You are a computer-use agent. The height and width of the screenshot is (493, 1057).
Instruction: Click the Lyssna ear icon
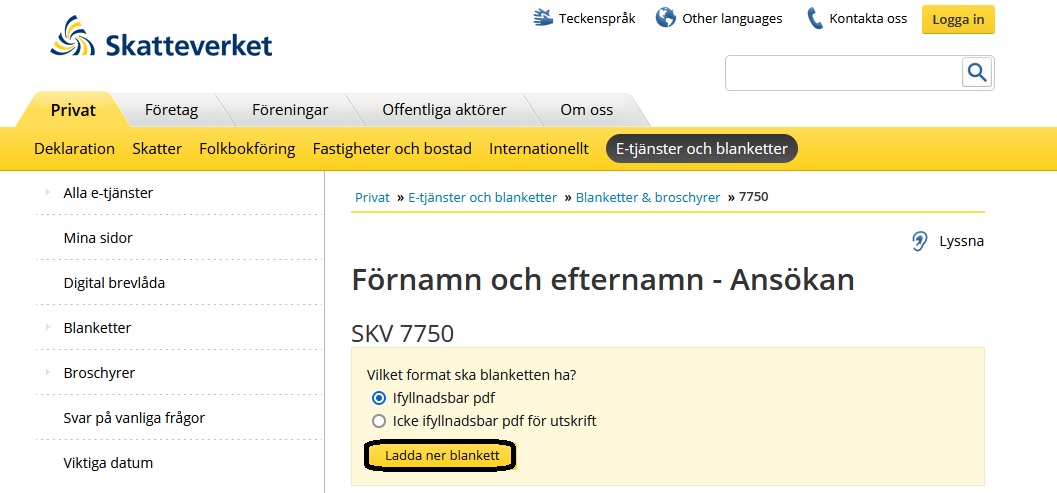pyautogui.click(x=920, y=241)
